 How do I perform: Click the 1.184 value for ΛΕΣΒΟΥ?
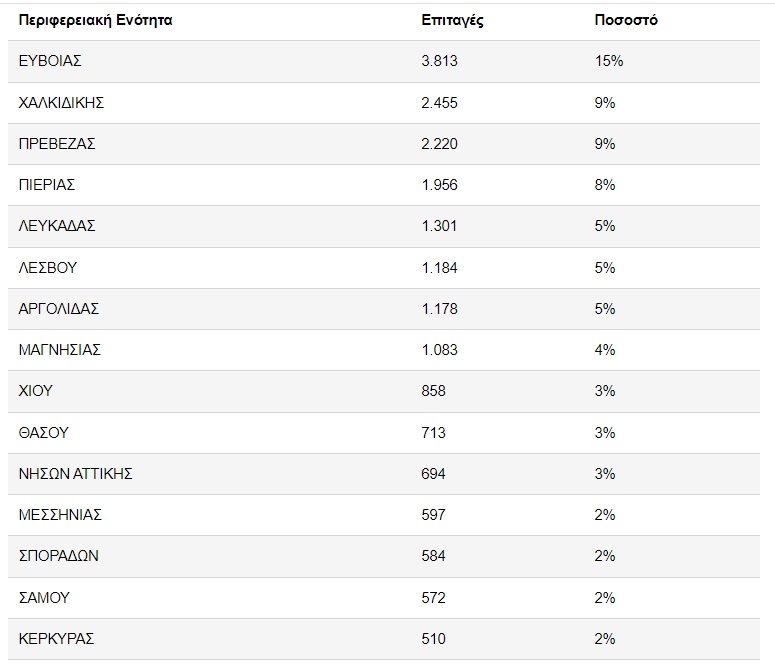pyautogui.click(x=440, y=267)
